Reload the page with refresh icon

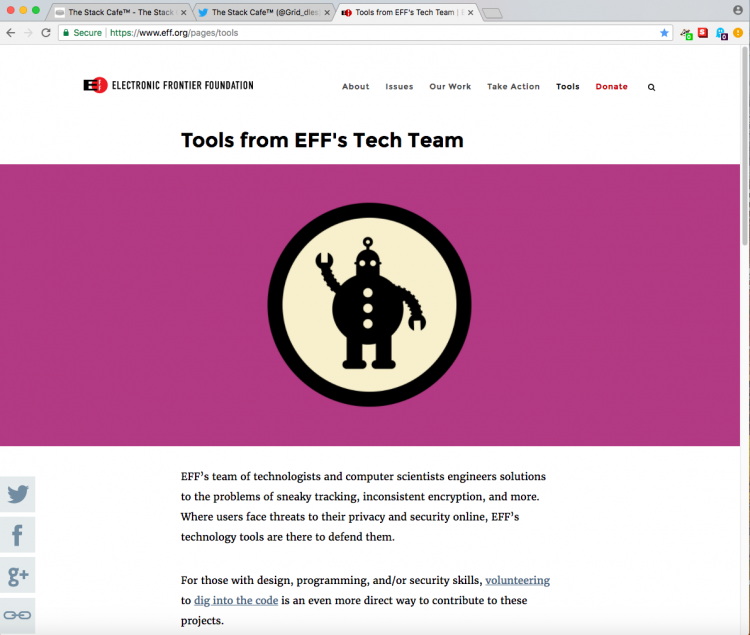click(46, 33)
